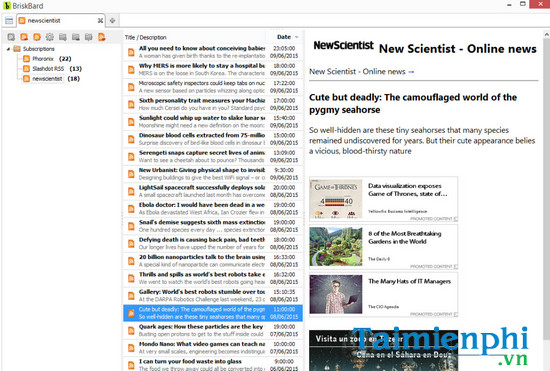Select the Slashdot RSS feed
The height and width of the screenshot is (371, 550).
pos(52,69)
